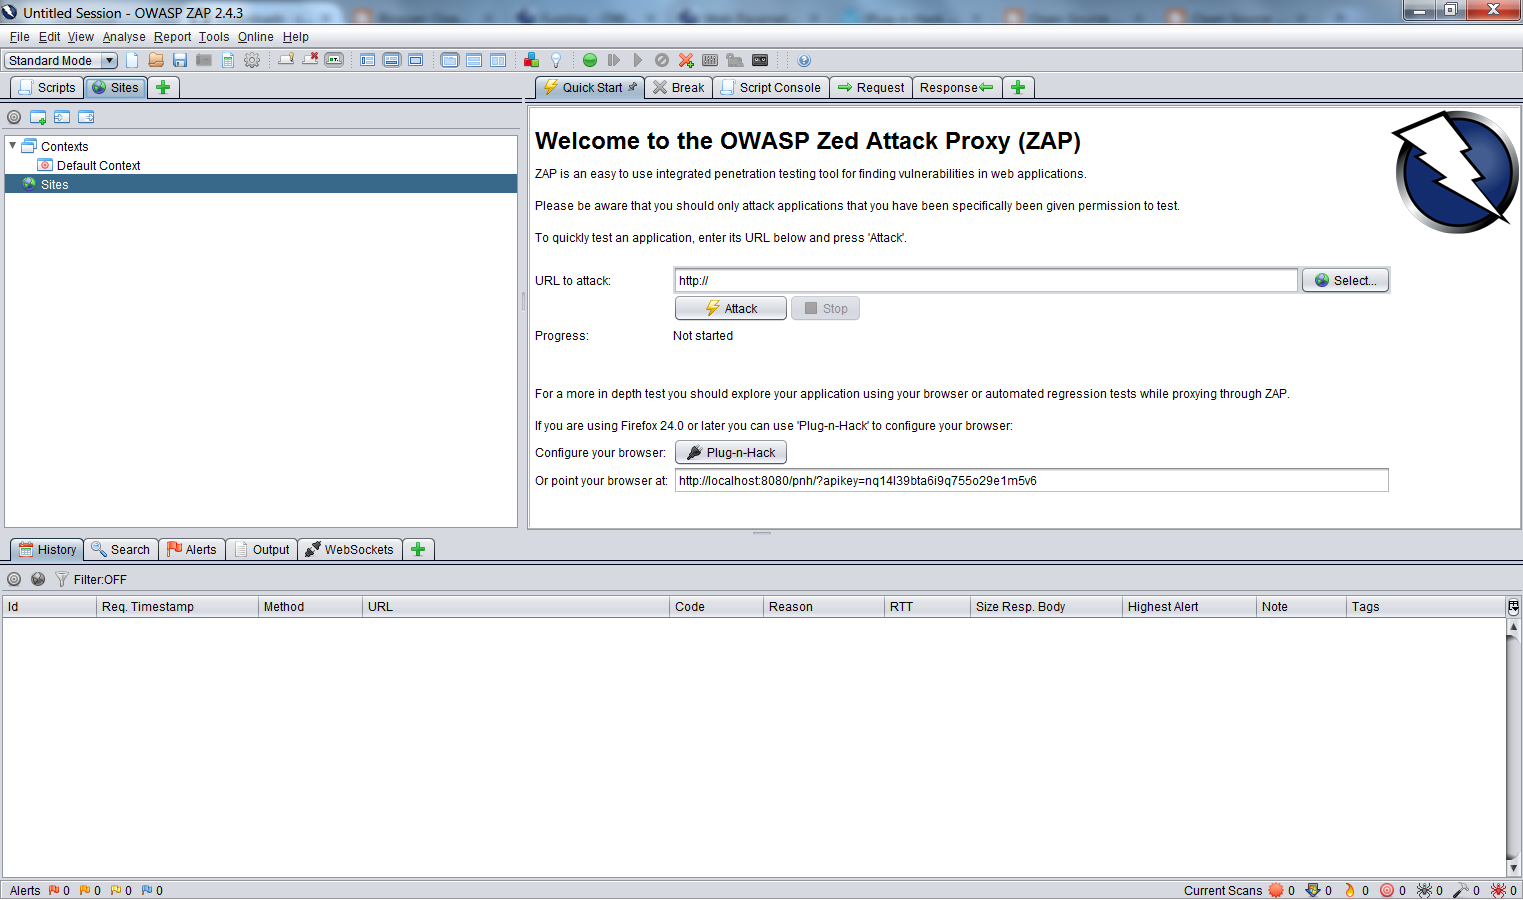Click the URL to attack input field
Screen dimensions: 1523x900
(x=986, y=281)
